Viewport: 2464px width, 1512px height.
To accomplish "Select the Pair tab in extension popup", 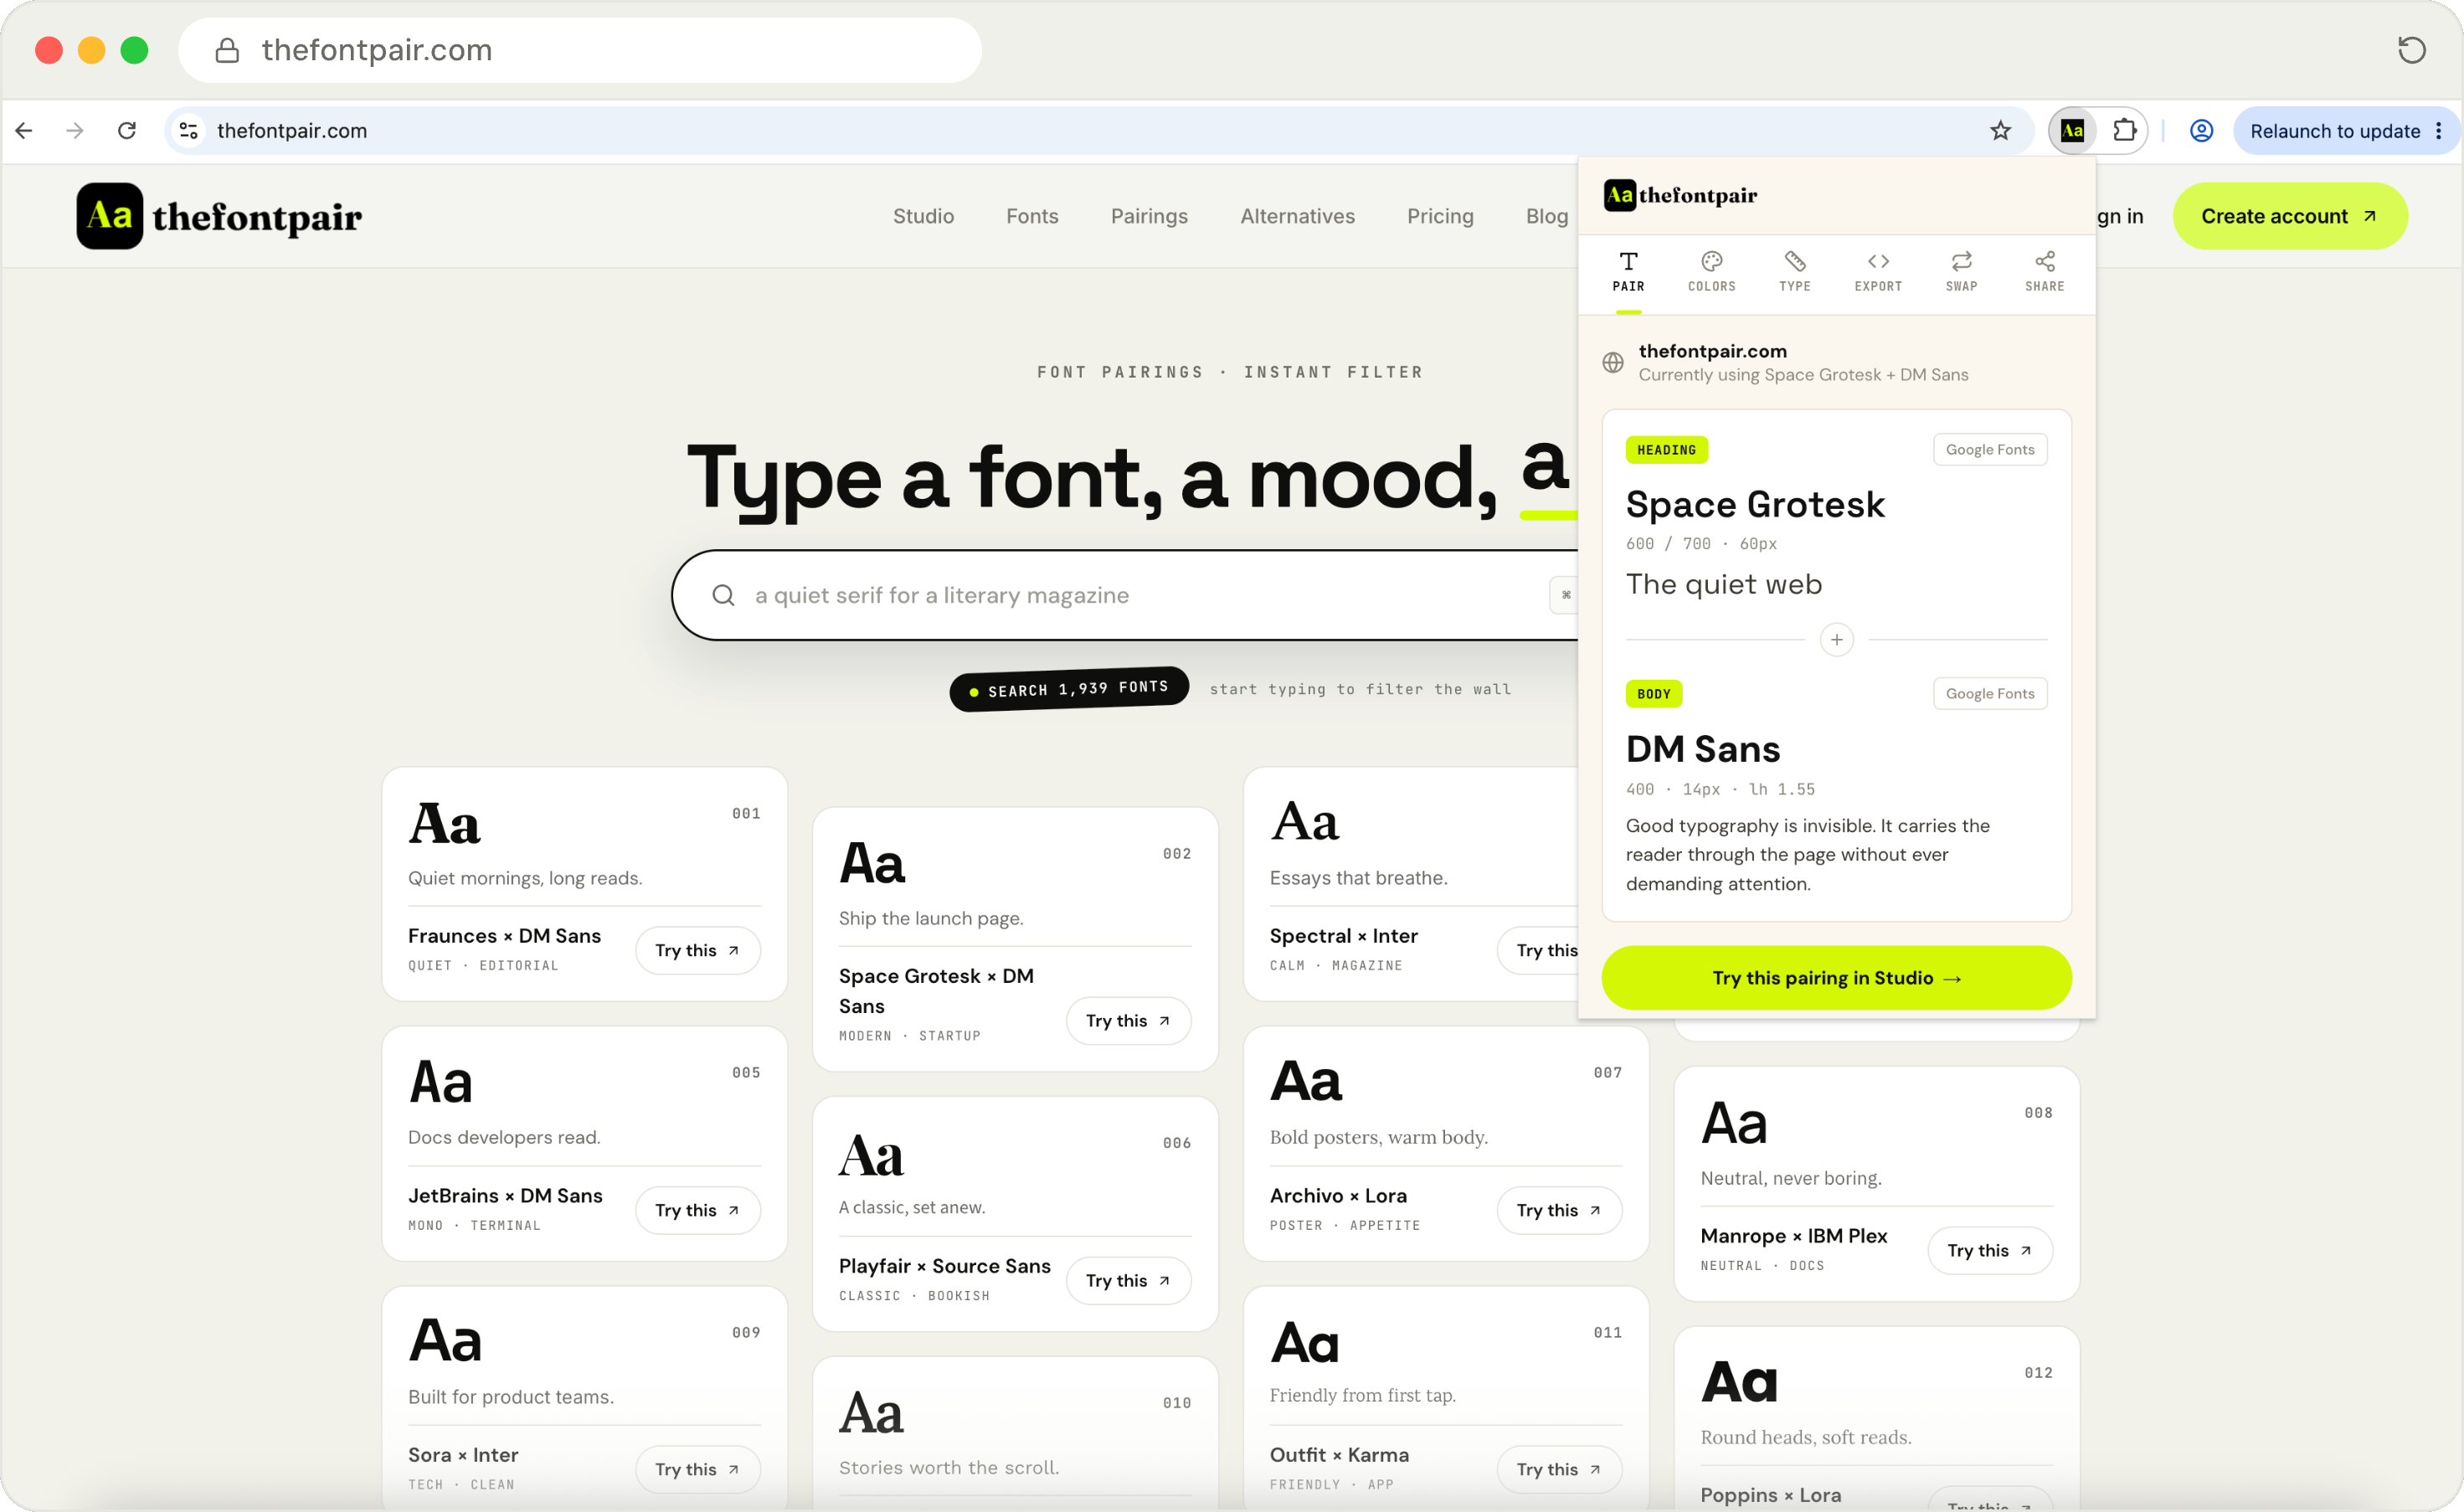I will coord(1628,272).
